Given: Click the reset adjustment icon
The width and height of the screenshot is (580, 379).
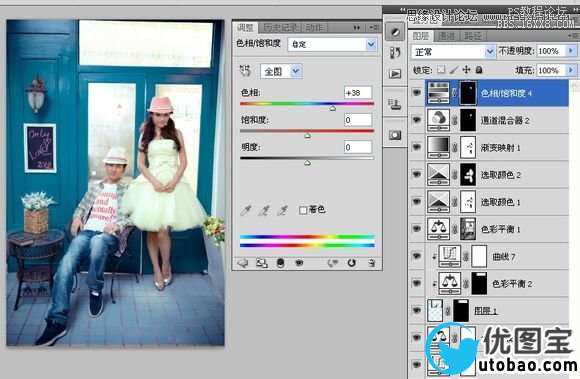Looking at the screenshot, I should [x=351, y=263].
